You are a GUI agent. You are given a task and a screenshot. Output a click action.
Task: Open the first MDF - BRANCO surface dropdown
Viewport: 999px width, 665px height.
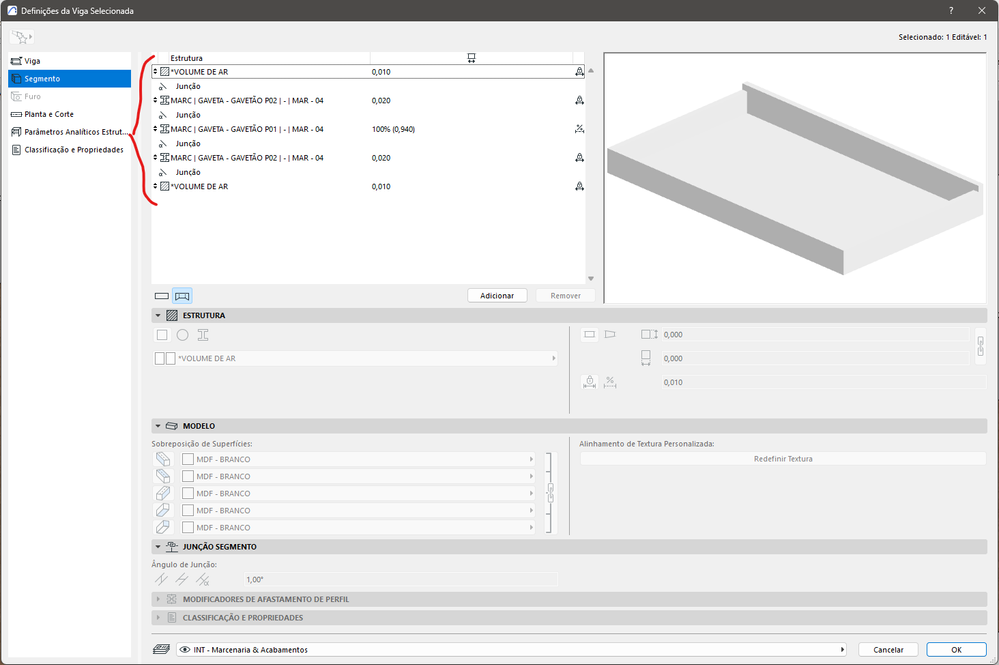click(x=357, y=459)
